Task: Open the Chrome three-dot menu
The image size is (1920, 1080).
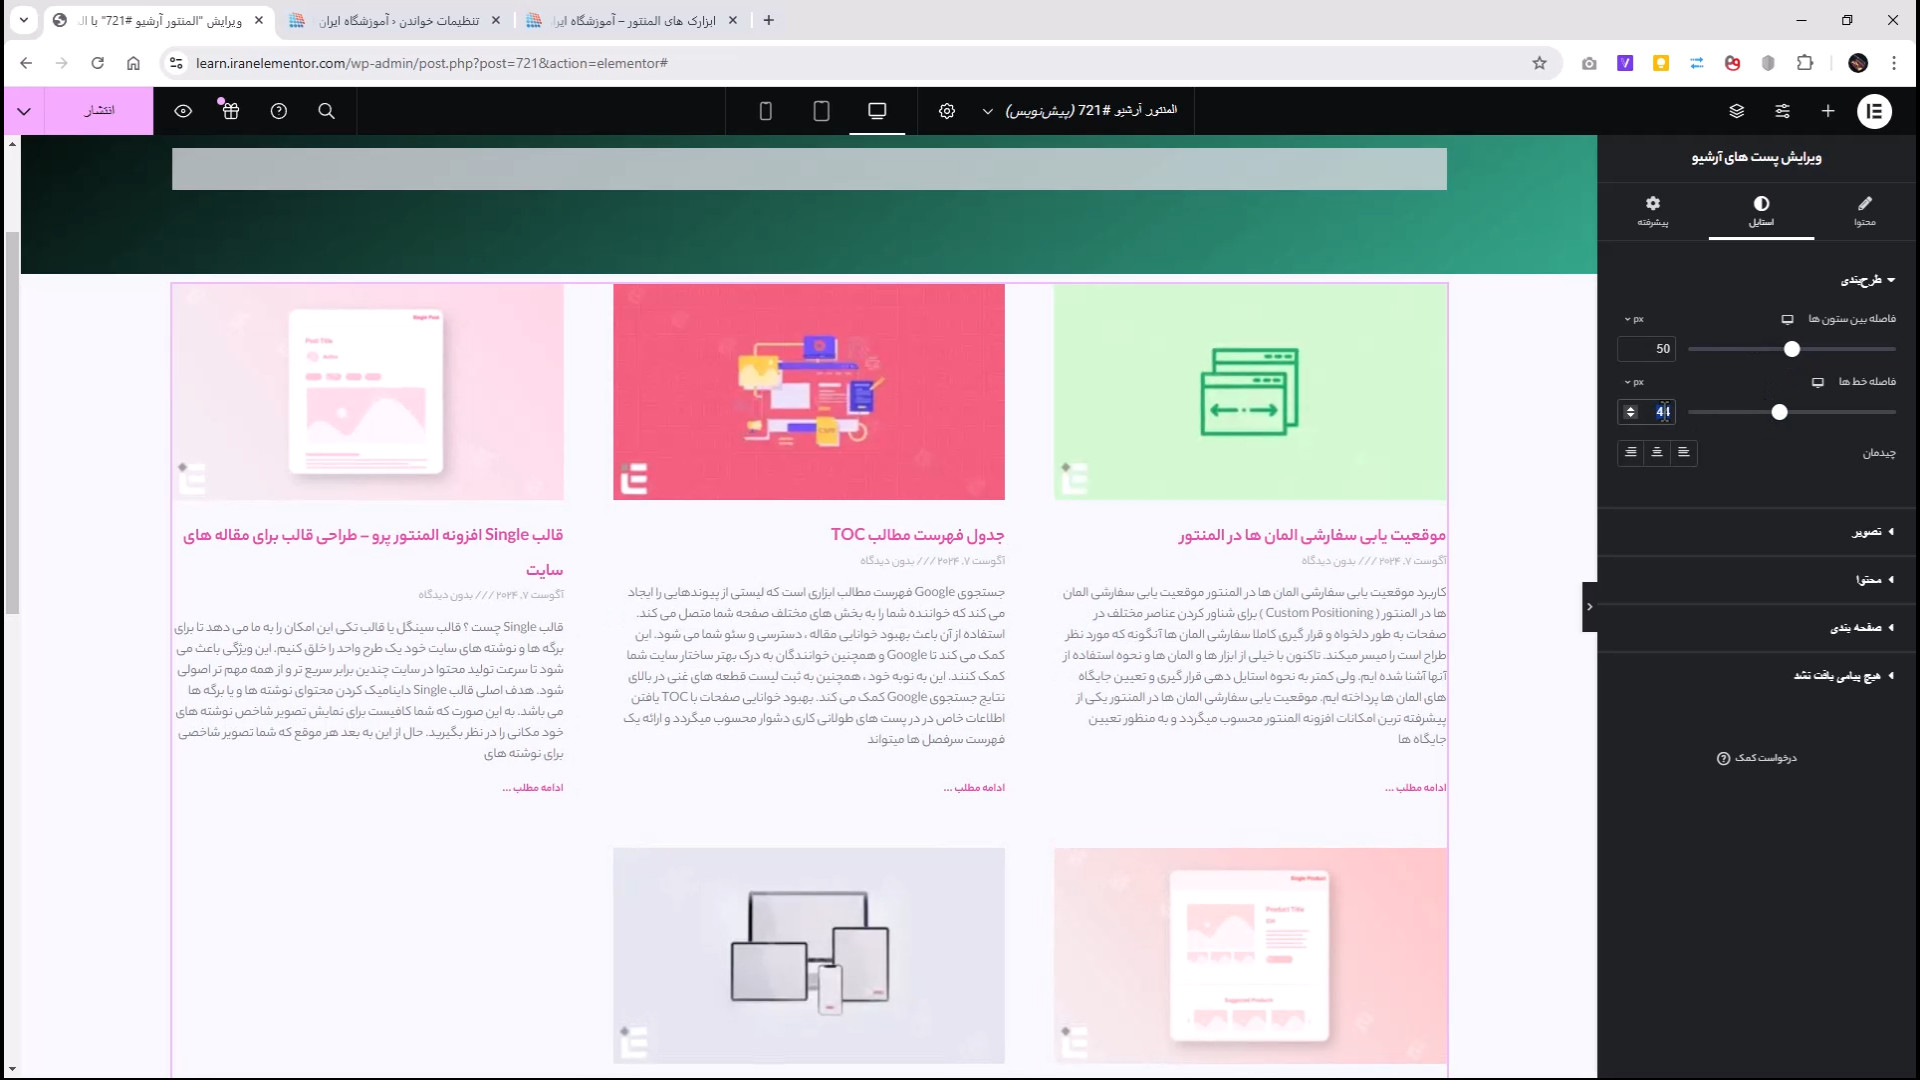Action: pyautogui.click(x=1894, y=63)
